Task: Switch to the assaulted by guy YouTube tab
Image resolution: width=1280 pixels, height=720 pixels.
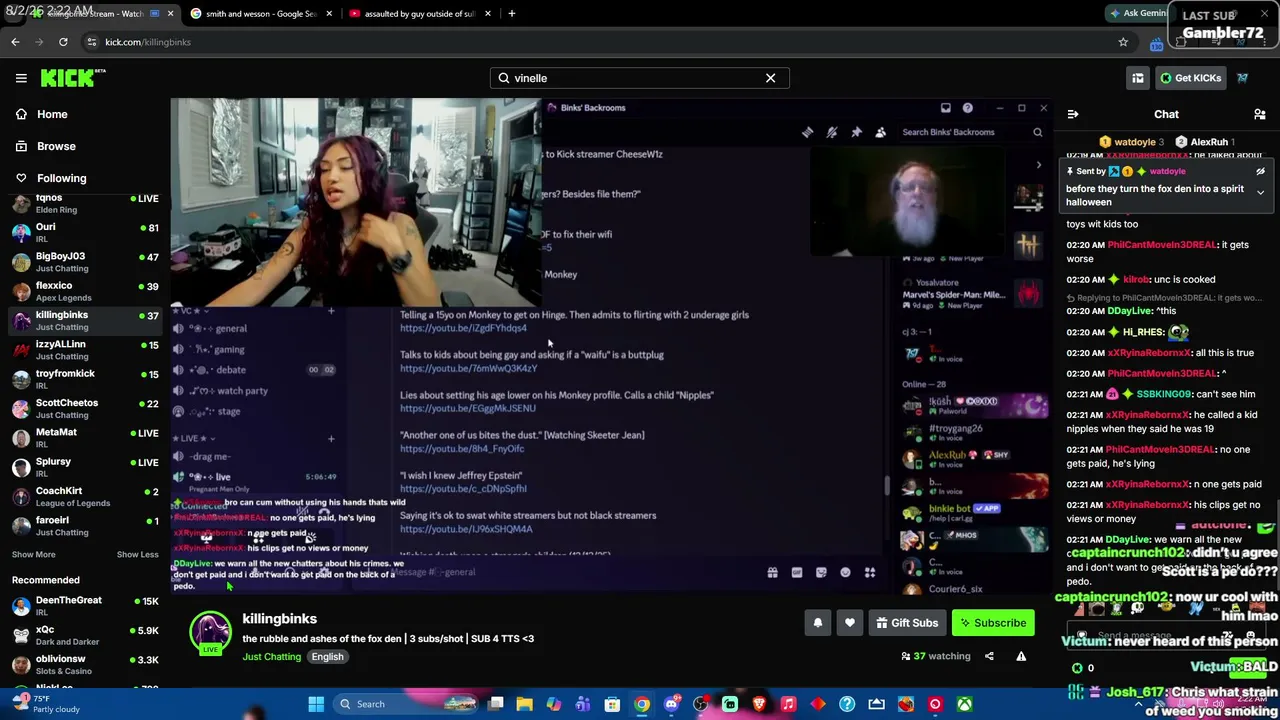Action: point(420,14)
